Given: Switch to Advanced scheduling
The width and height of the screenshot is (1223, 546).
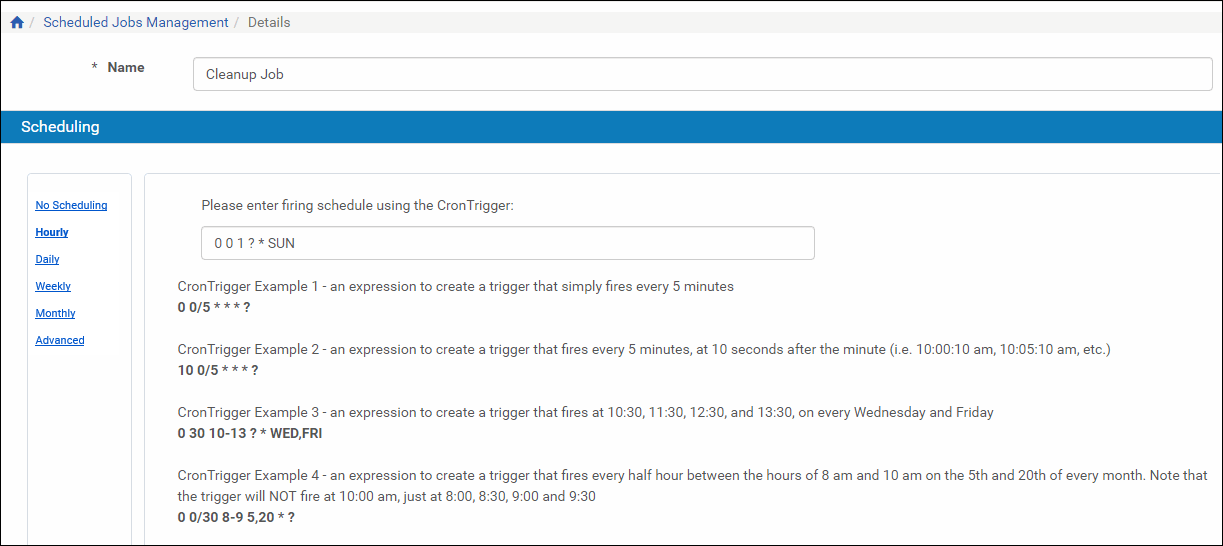Looking at the screenshot, I should [60, 340].
